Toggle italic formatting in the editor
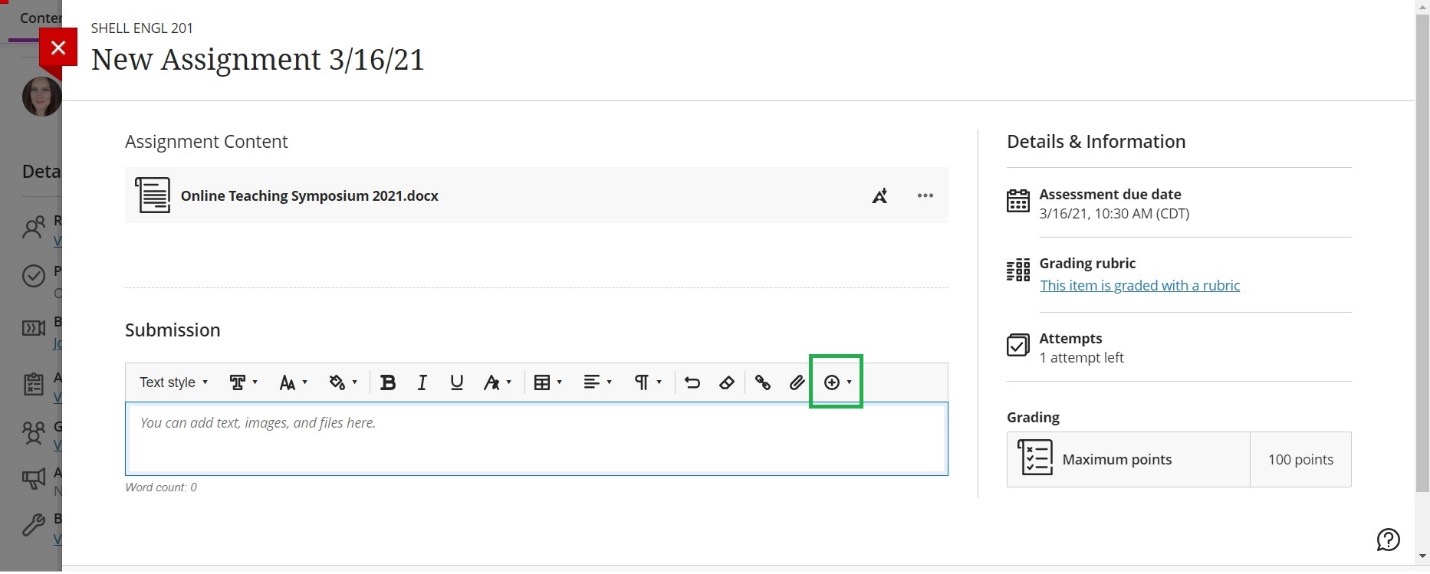This screenshot has height=574, width=1430. pos(422,382)
